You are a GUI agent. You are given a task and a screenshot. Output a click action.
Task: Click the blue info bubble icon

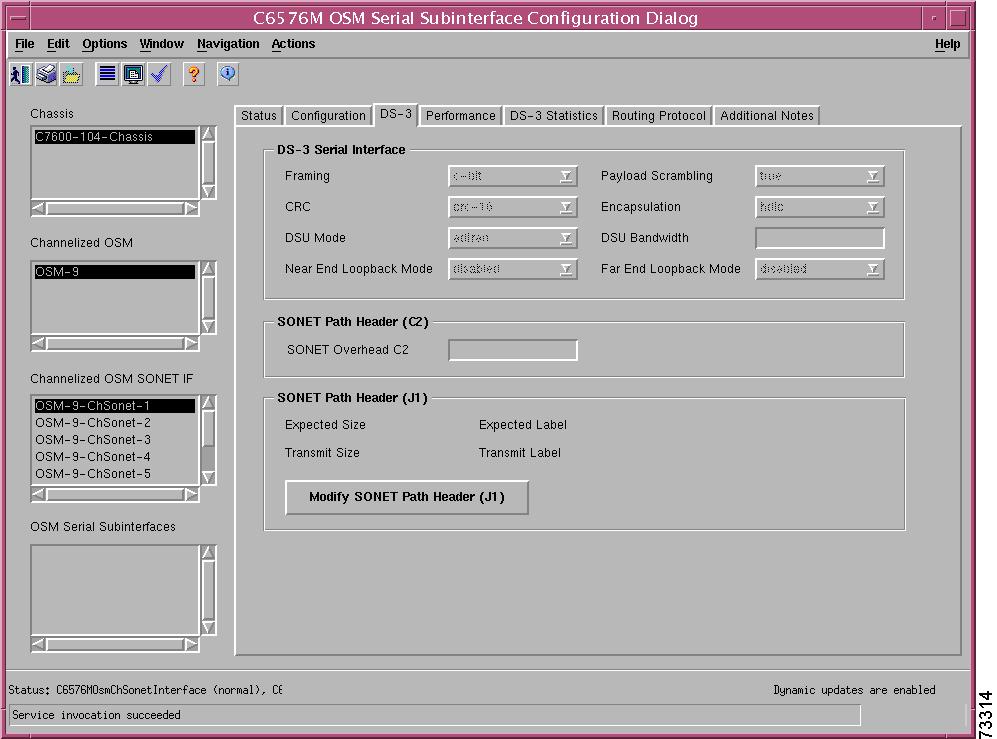click(228, 74)
